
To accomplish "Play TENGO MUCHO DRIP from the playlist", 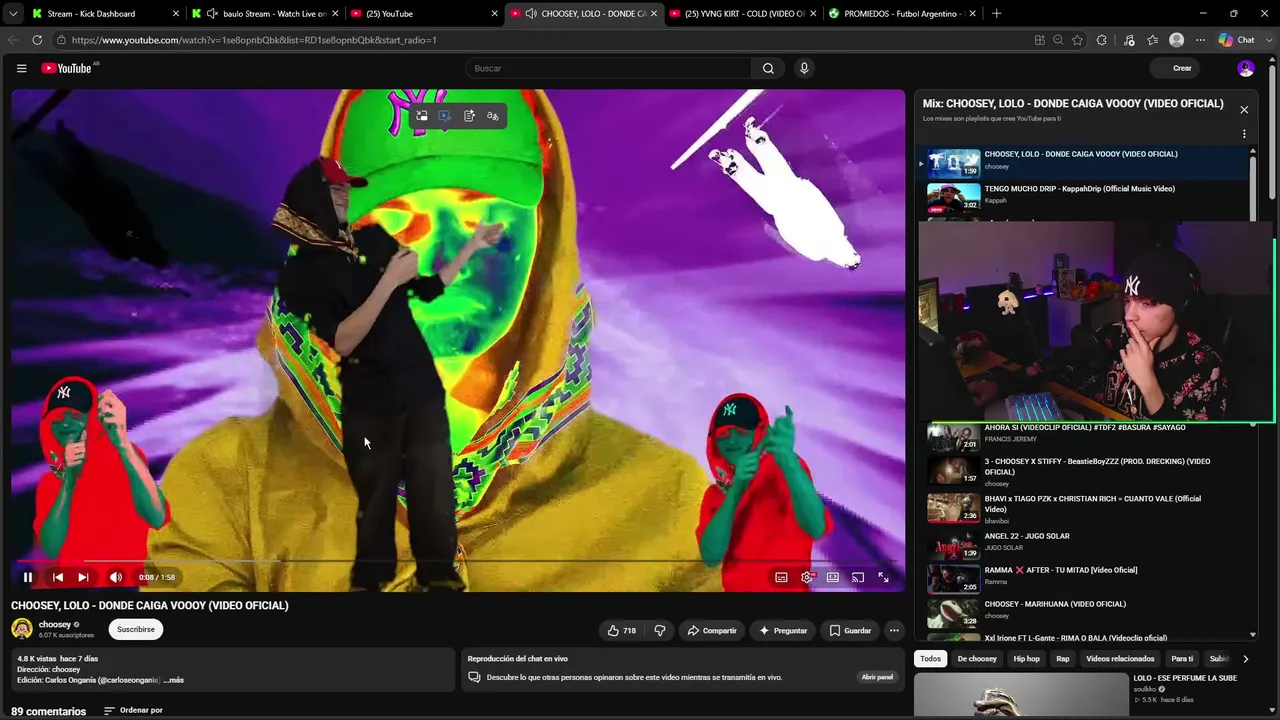I will pyautogui.click(x=1084, y=197).
